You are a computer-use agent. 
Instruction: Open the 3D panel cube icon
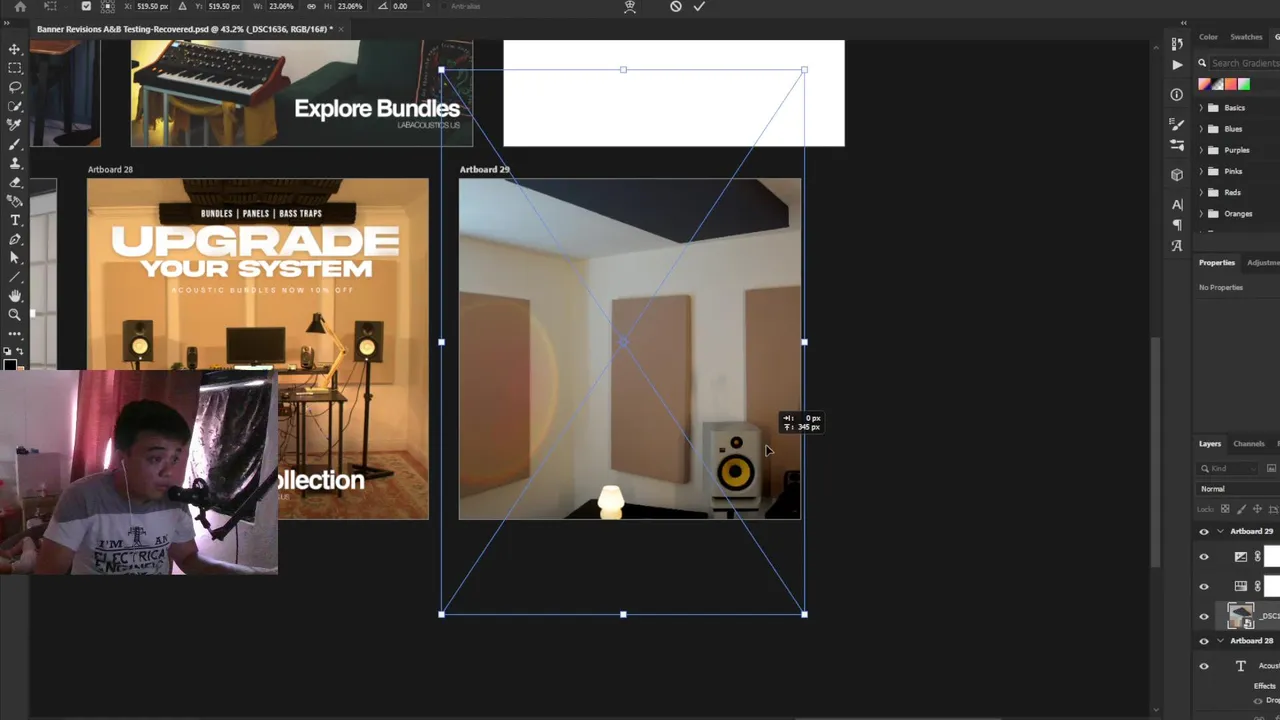[1177, 175]
